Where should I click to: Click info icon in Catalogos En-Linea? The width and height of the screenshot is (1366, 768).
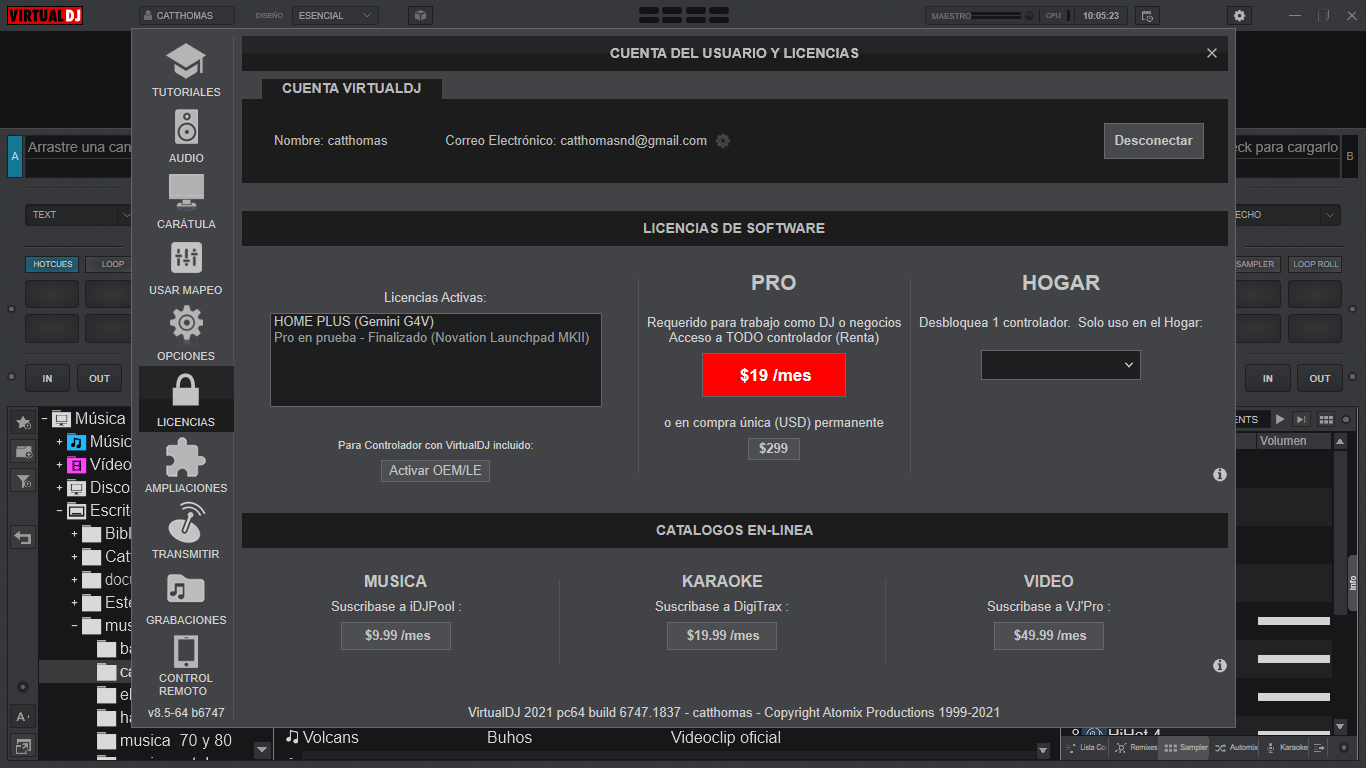[x=1220, y=665]
